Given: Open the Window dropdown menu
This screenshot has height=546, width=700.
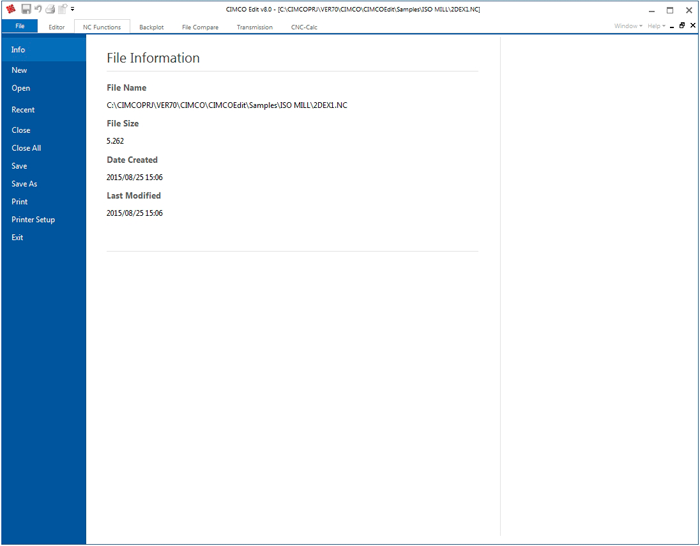Looking at the screenshot, I should [x=628, y=26].
